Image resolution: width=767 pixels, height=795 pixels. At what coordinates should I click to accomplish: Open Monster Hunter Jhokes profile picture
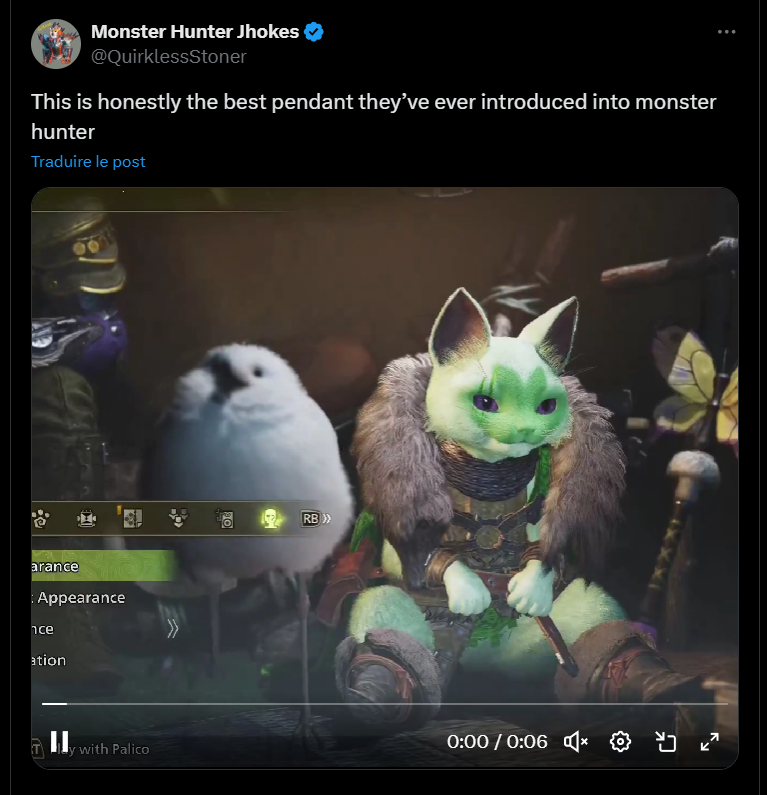56,44
